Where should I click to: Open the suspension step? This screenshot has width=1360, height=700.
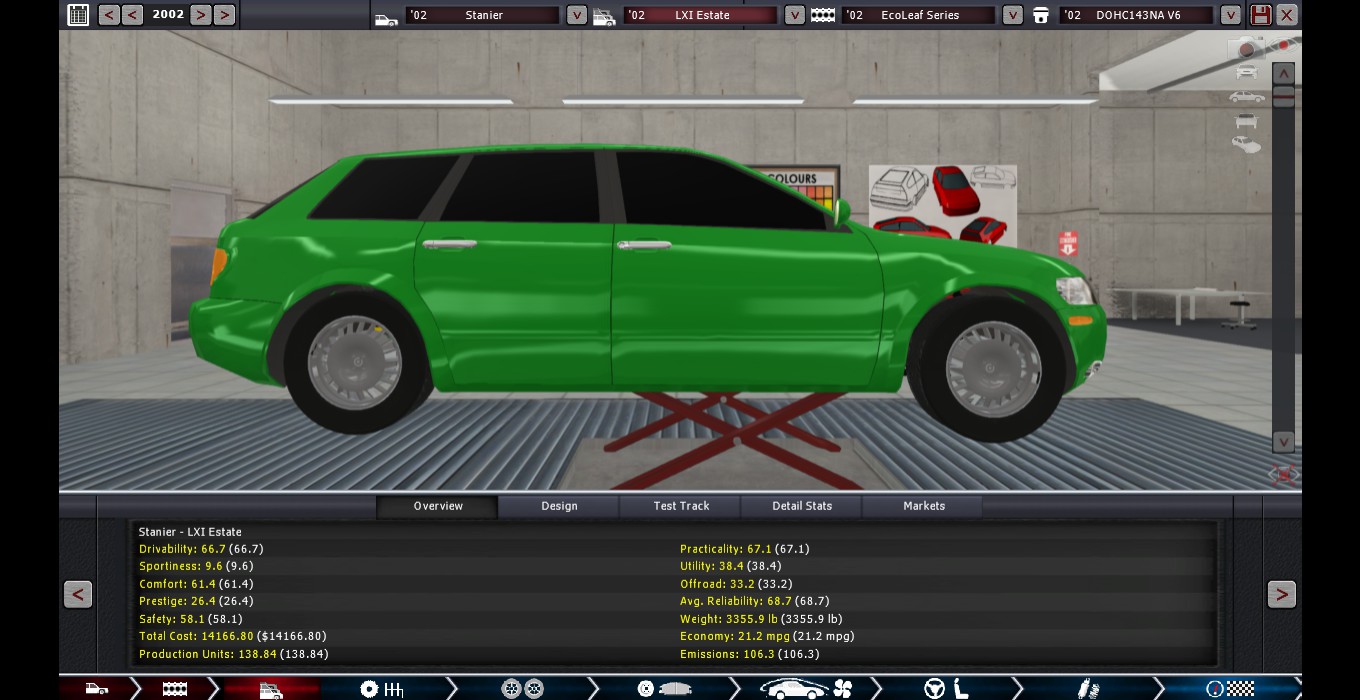pos(1087,689)
